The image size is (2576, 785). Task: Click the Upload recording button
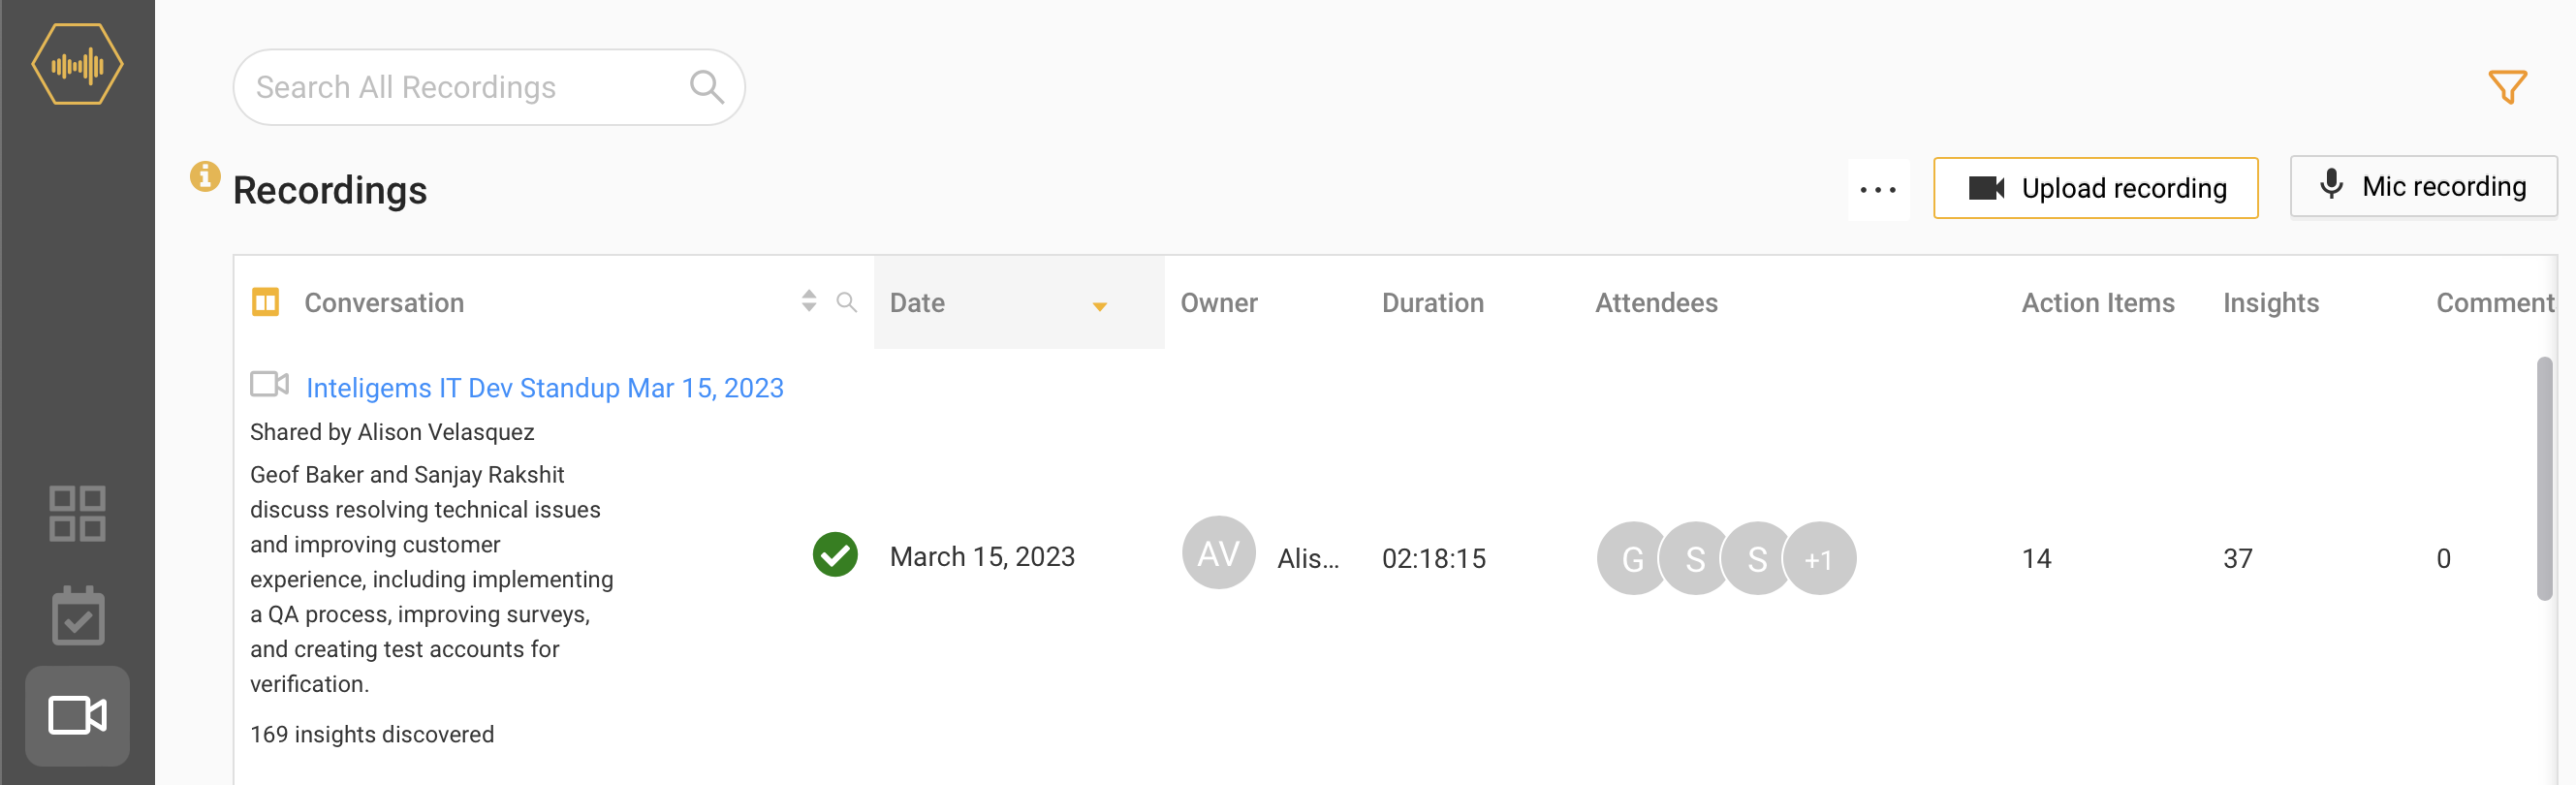(2095, 188)
